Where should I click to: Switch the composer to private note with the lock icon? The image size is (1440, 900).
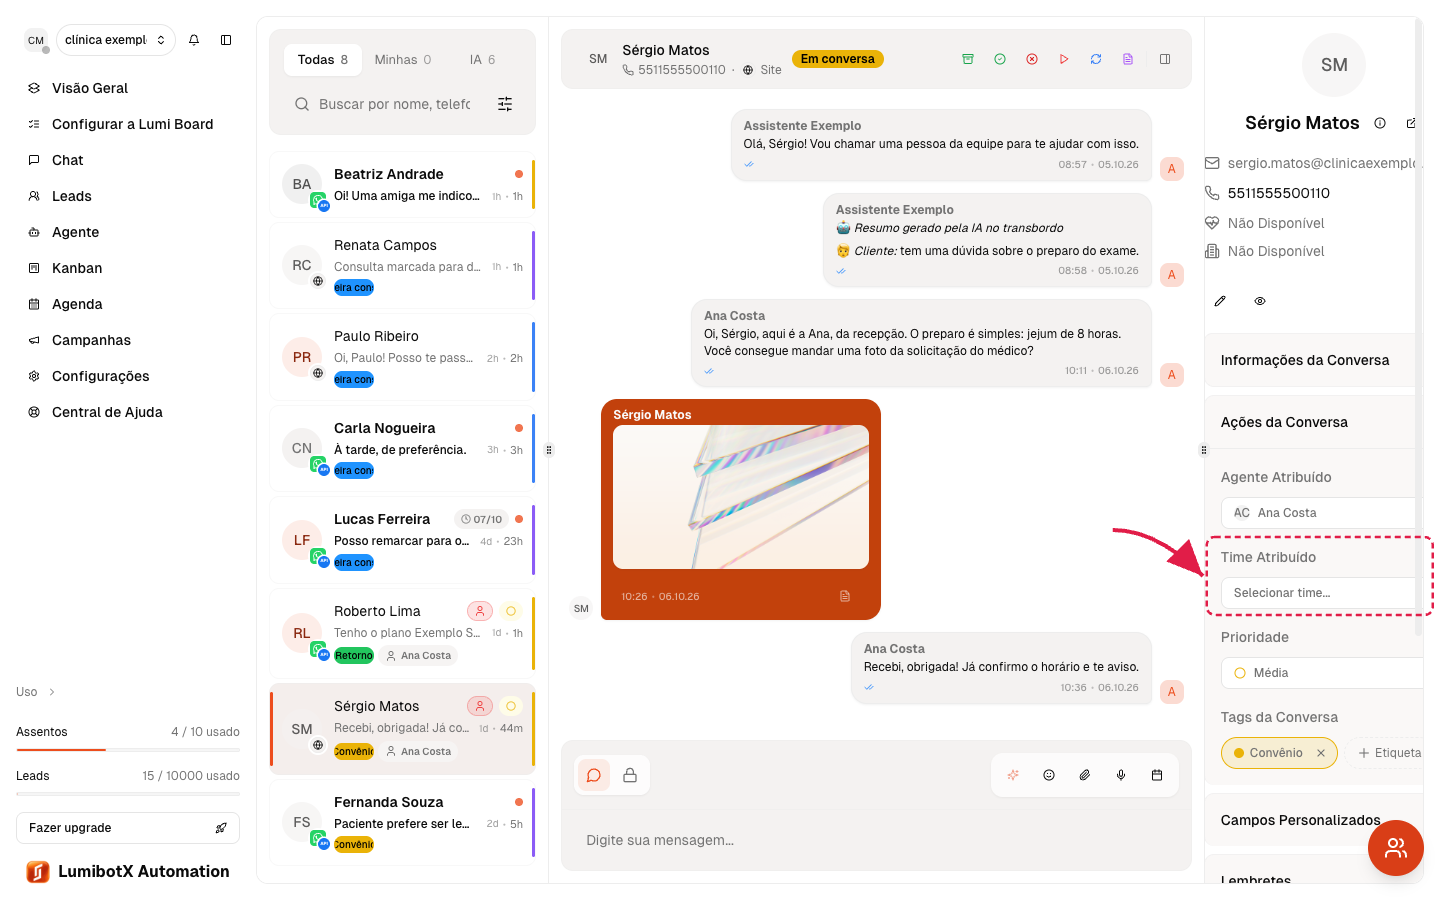[630, 775]
